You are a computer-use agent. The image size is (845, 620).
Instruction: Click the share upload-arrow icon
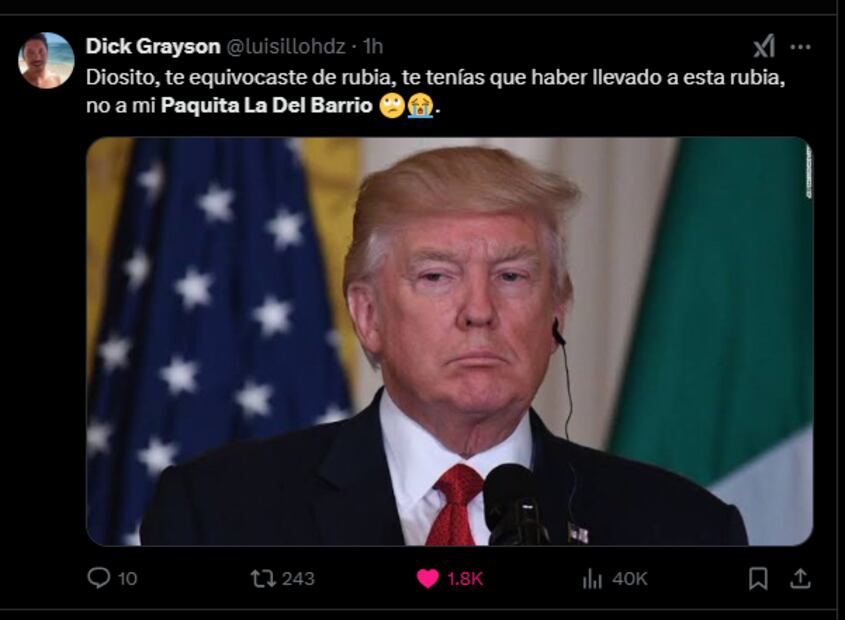tap(800, 578)
